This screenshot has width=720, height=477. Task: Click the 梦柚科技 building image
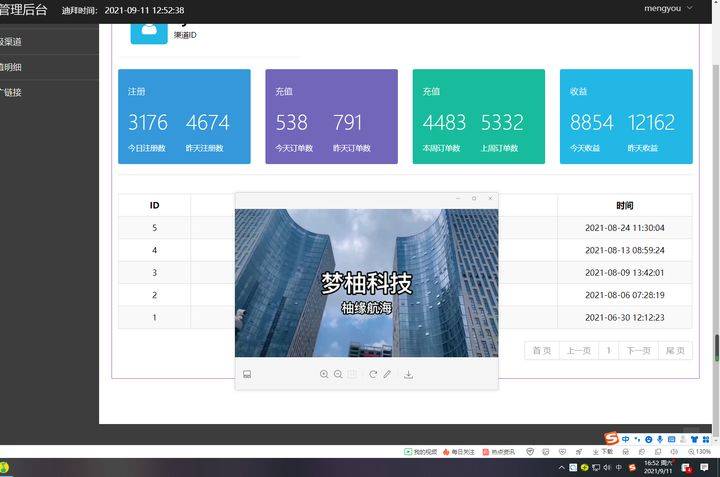click(366, 283)
